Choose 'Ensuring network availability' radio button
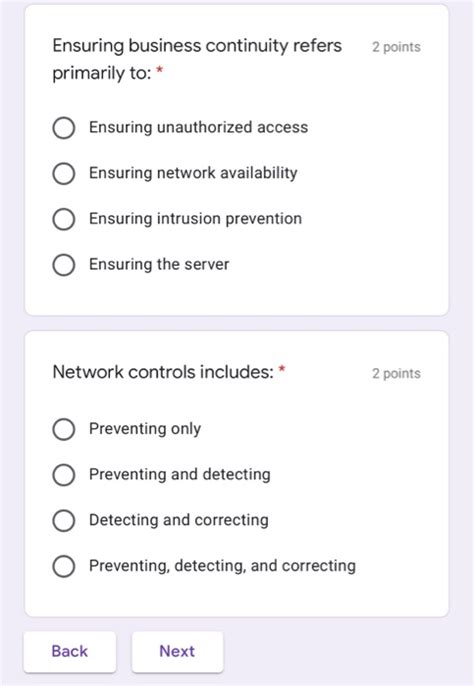The image size is (474, 686). (64, 173)
